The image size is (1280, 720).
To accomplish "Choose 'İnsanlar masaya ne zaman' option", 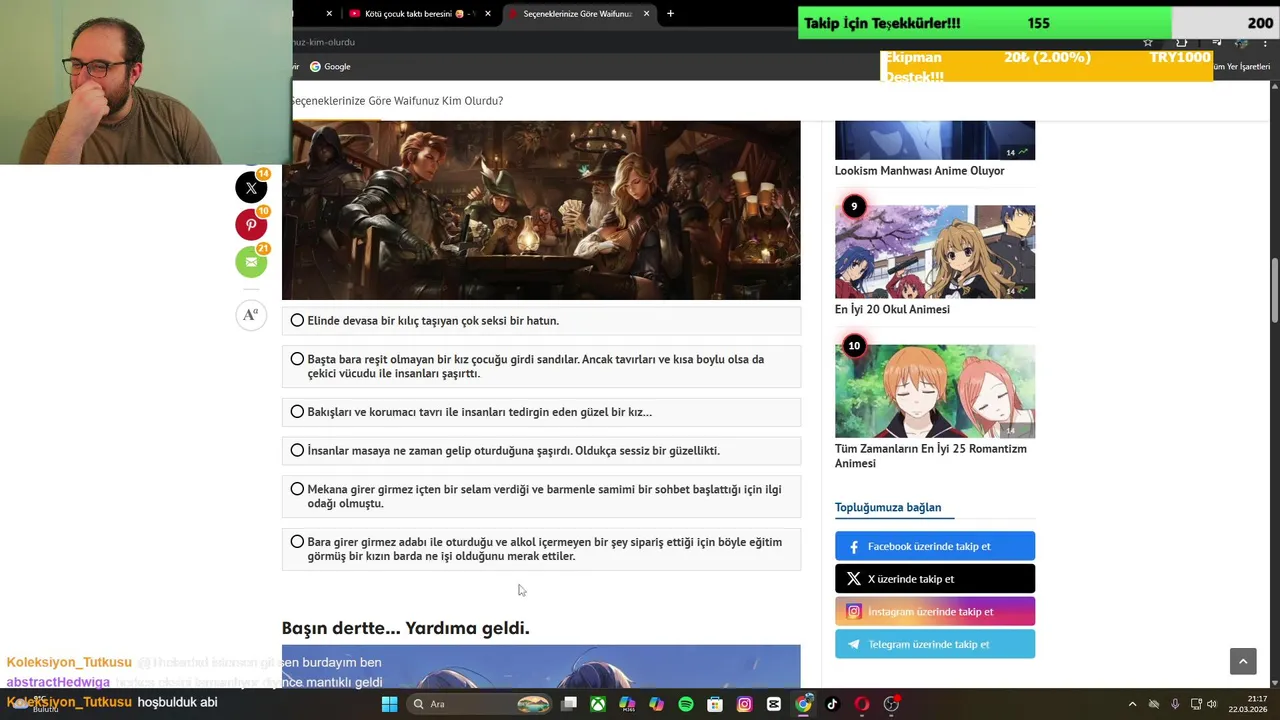I will pyautogui.click(x=541, y=451).
